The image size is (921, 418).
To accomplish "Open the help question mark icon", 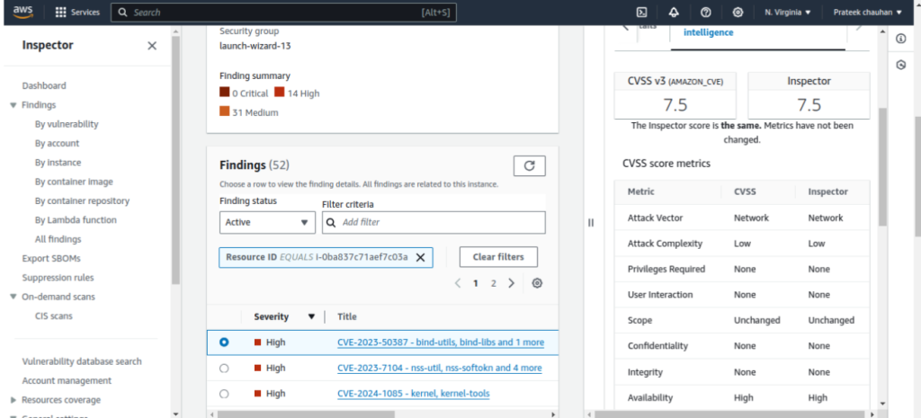I will 706,12.
